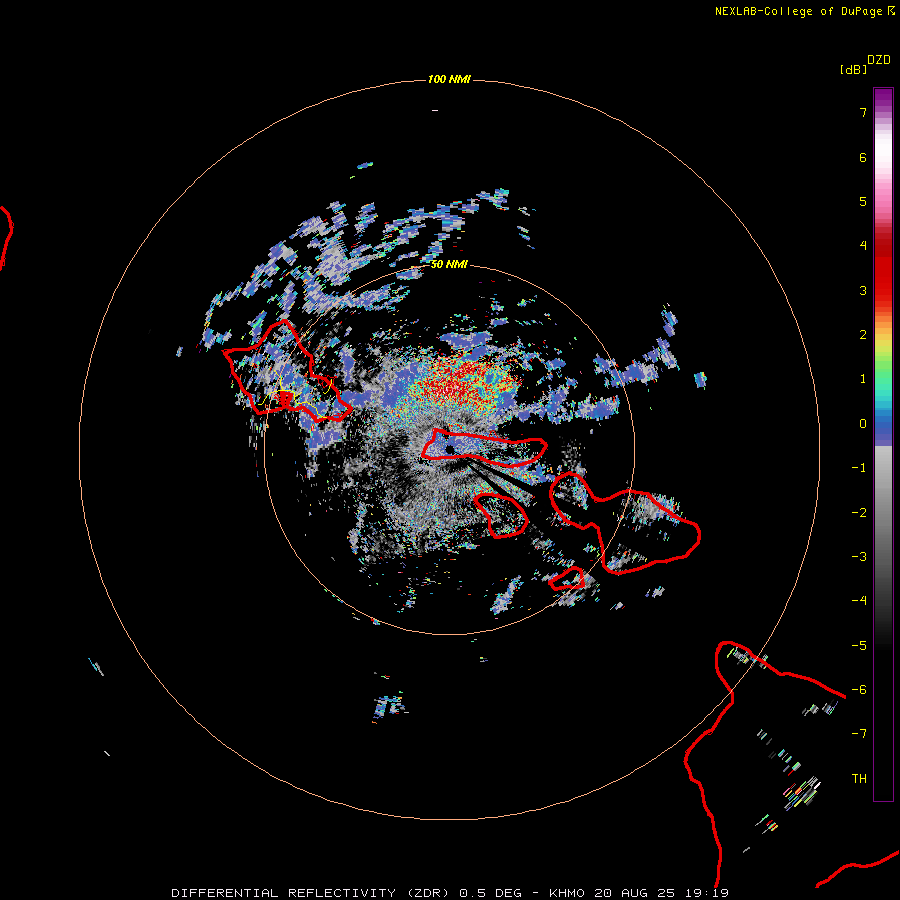The image size is (900, 900).
Task: Click the TH threshold label on scale
Action: point(859,779)
